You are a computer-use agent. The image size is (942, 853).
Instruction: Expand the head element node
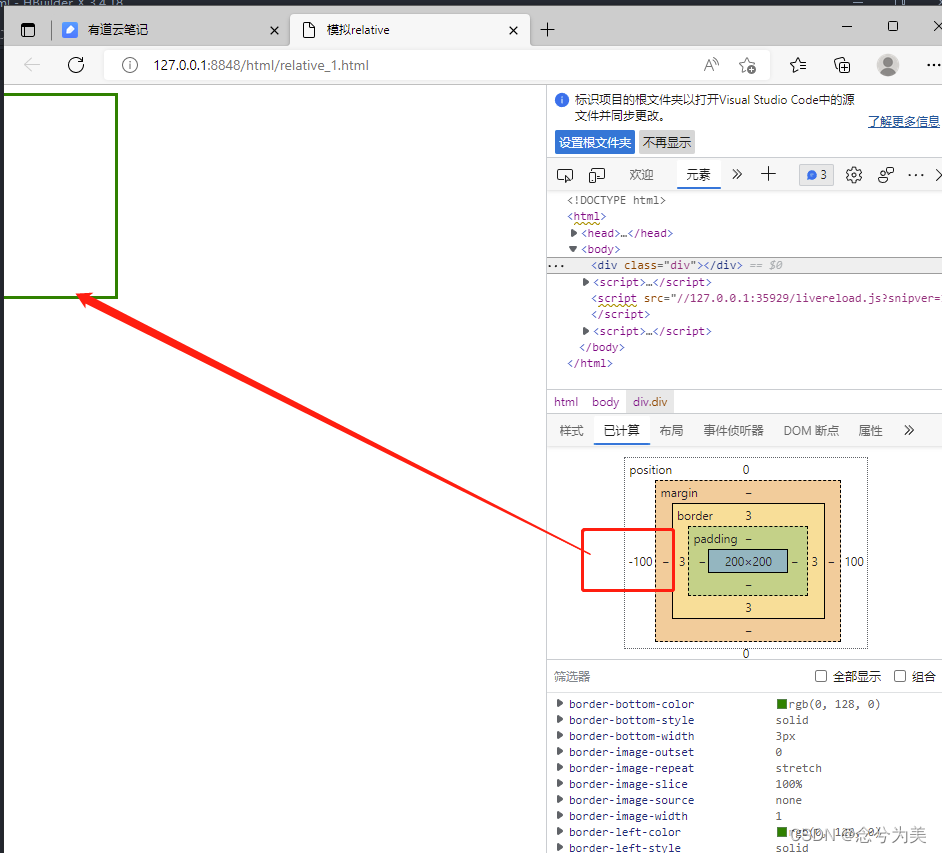pyautogui.click(x=574, y=233)
